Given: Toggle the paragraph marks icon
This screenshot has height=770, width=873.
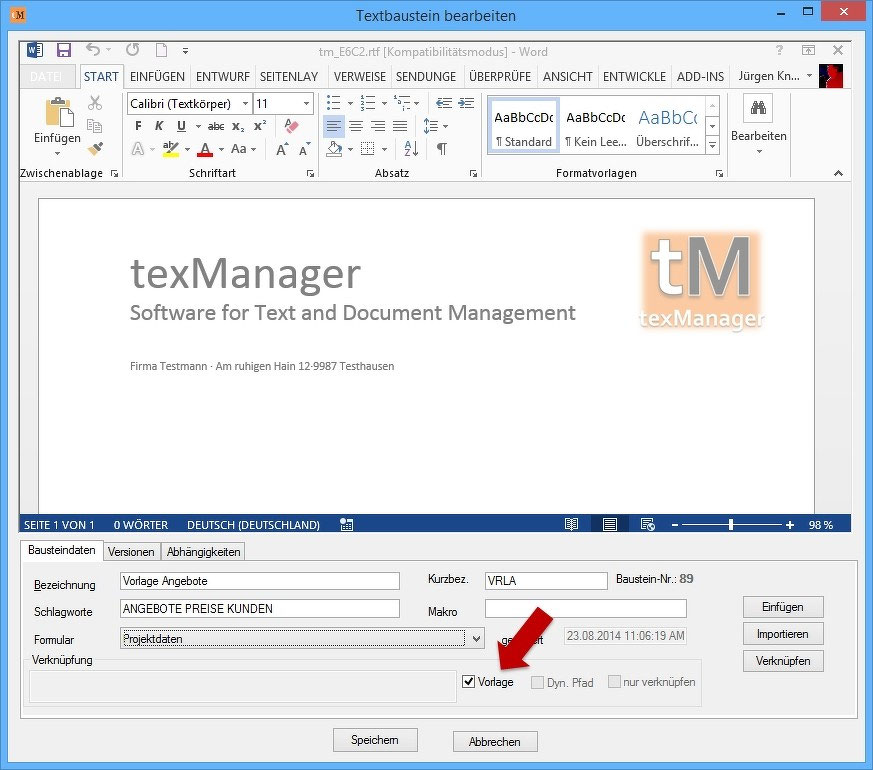Looking at the screenshot, I should click(443, 148).
